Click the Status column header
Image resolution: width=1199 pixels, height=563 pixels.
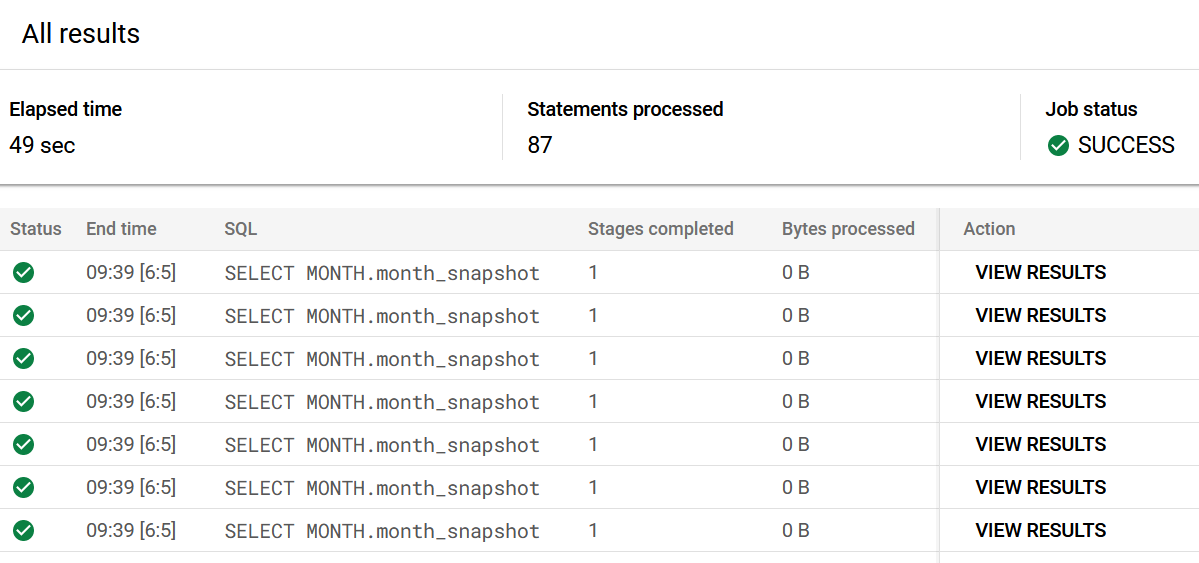pos(36,229)
